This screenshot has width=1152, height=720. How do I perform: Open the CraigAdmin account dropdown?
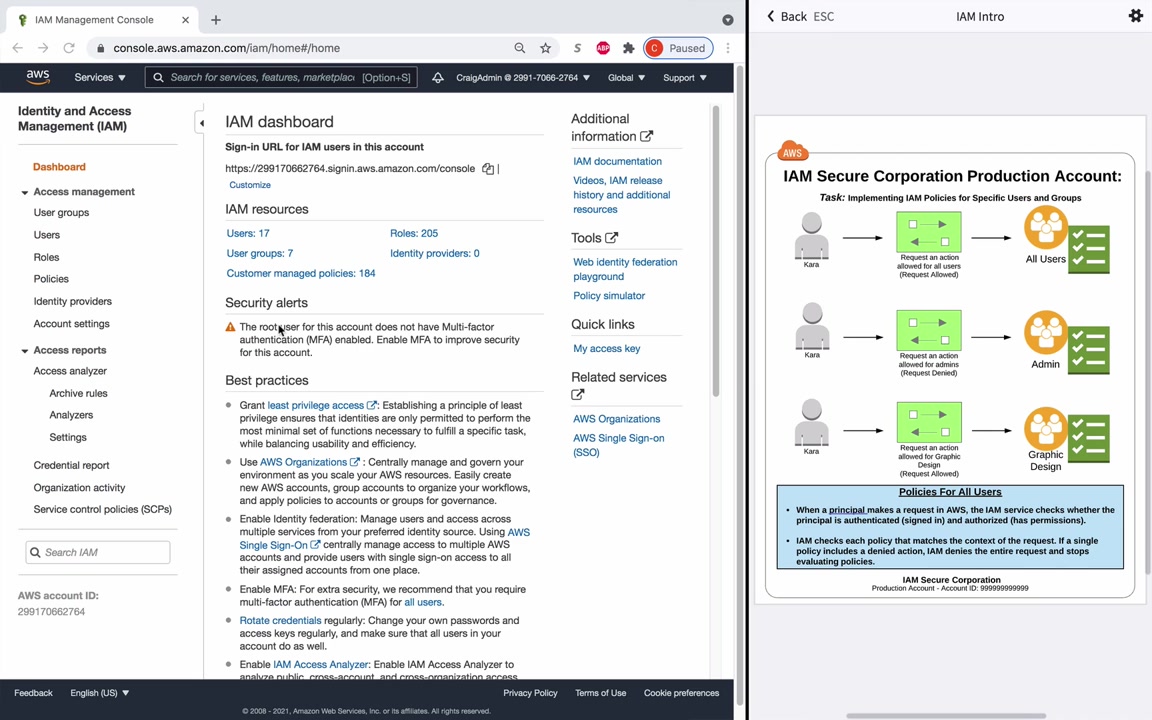(522, 77)
